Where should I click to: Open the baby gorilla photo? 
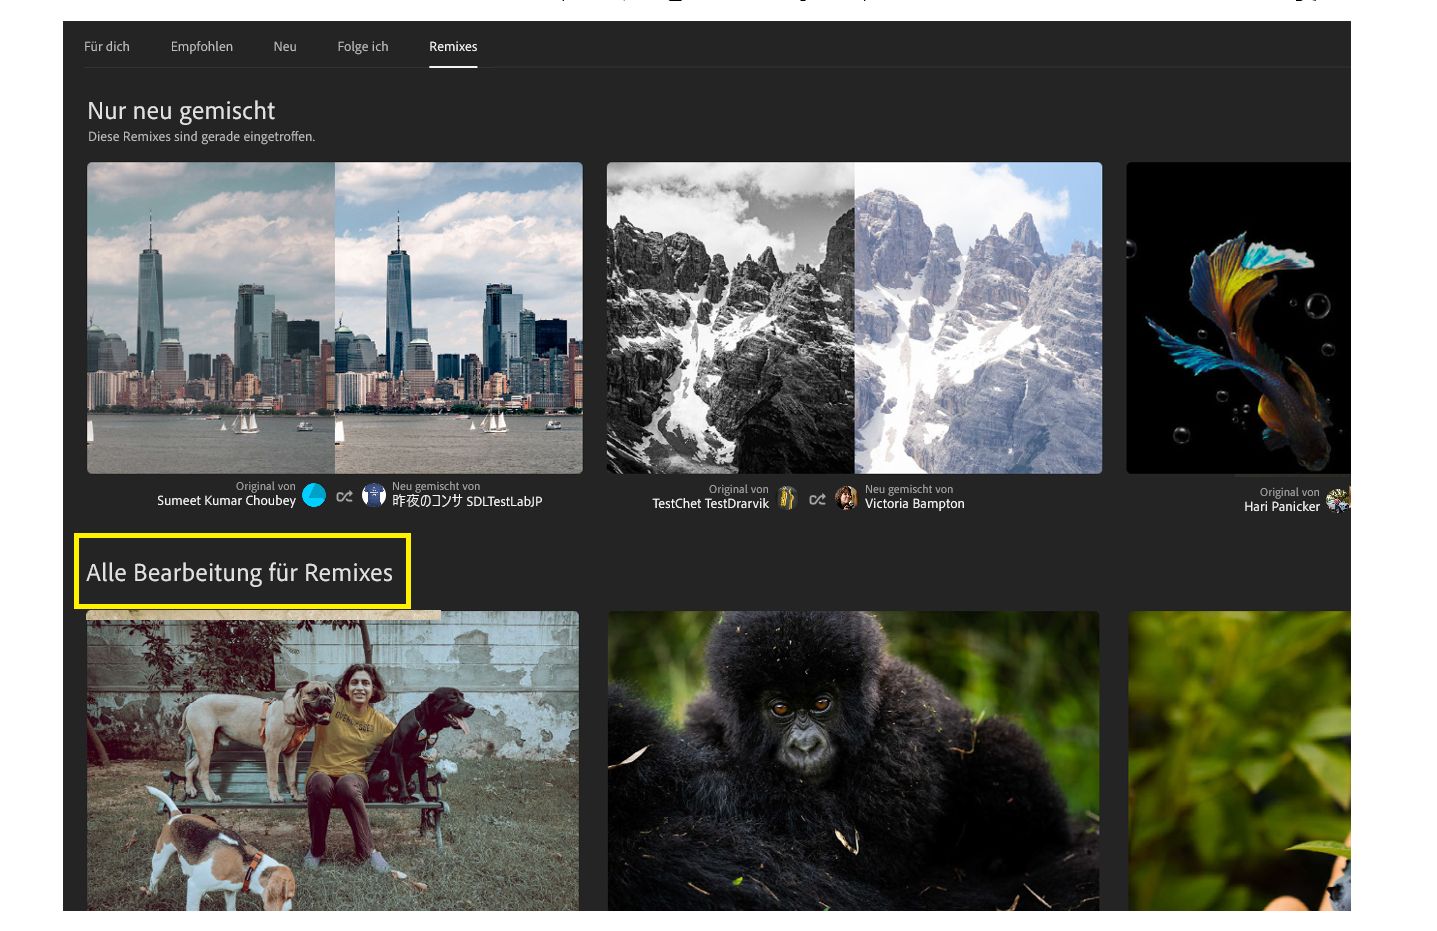[x=854, y=761]
